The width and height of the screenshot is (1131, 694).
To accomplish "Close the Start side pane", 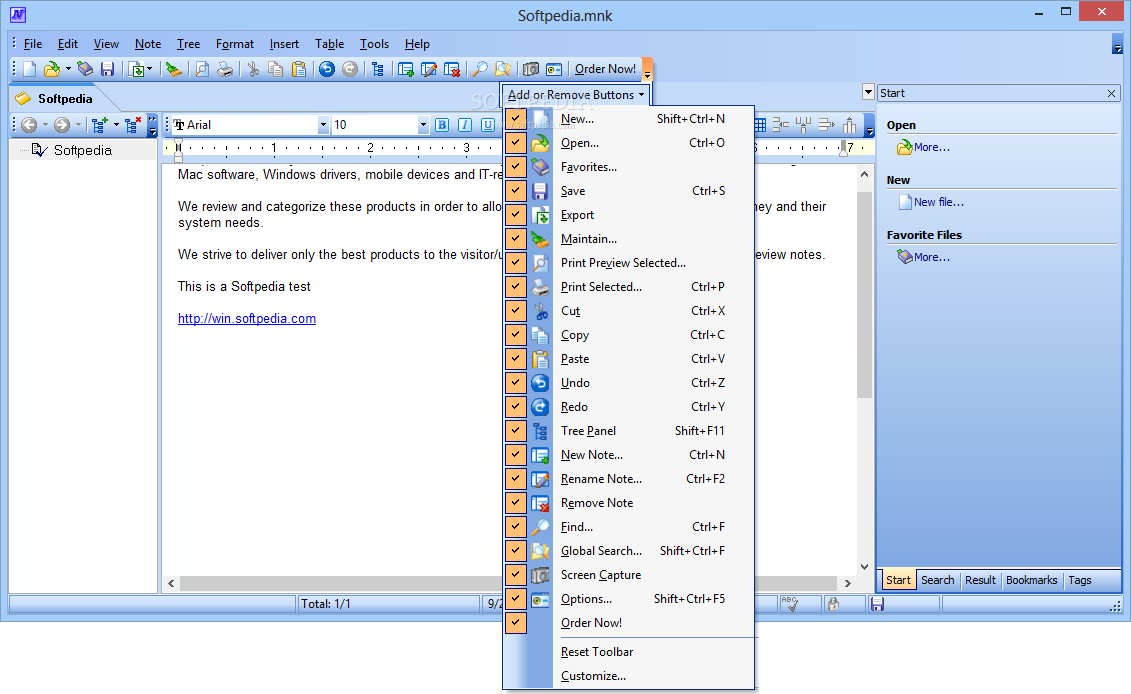I will tap(1112, 93).
